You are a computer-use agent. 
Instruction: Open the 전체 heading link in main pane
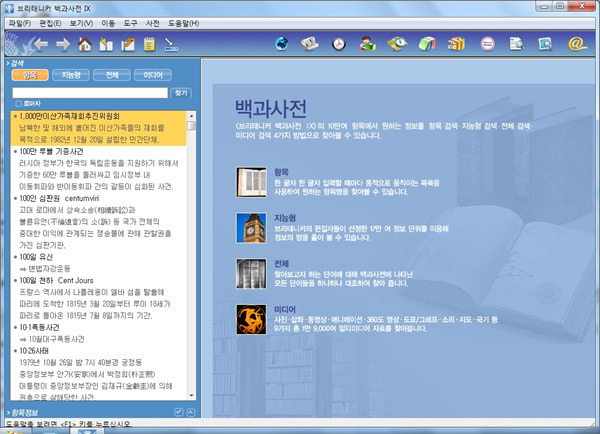[x=282, y=264]
